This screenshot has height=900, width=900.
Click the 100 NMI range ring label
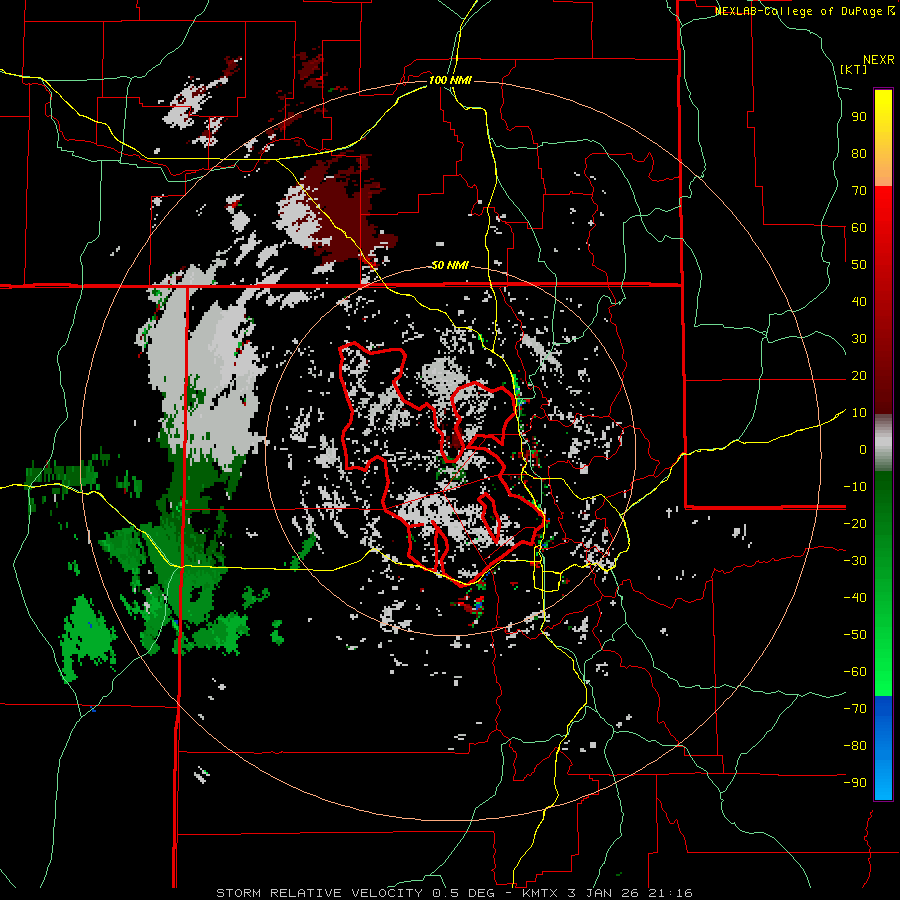click(x=450, y=80)
